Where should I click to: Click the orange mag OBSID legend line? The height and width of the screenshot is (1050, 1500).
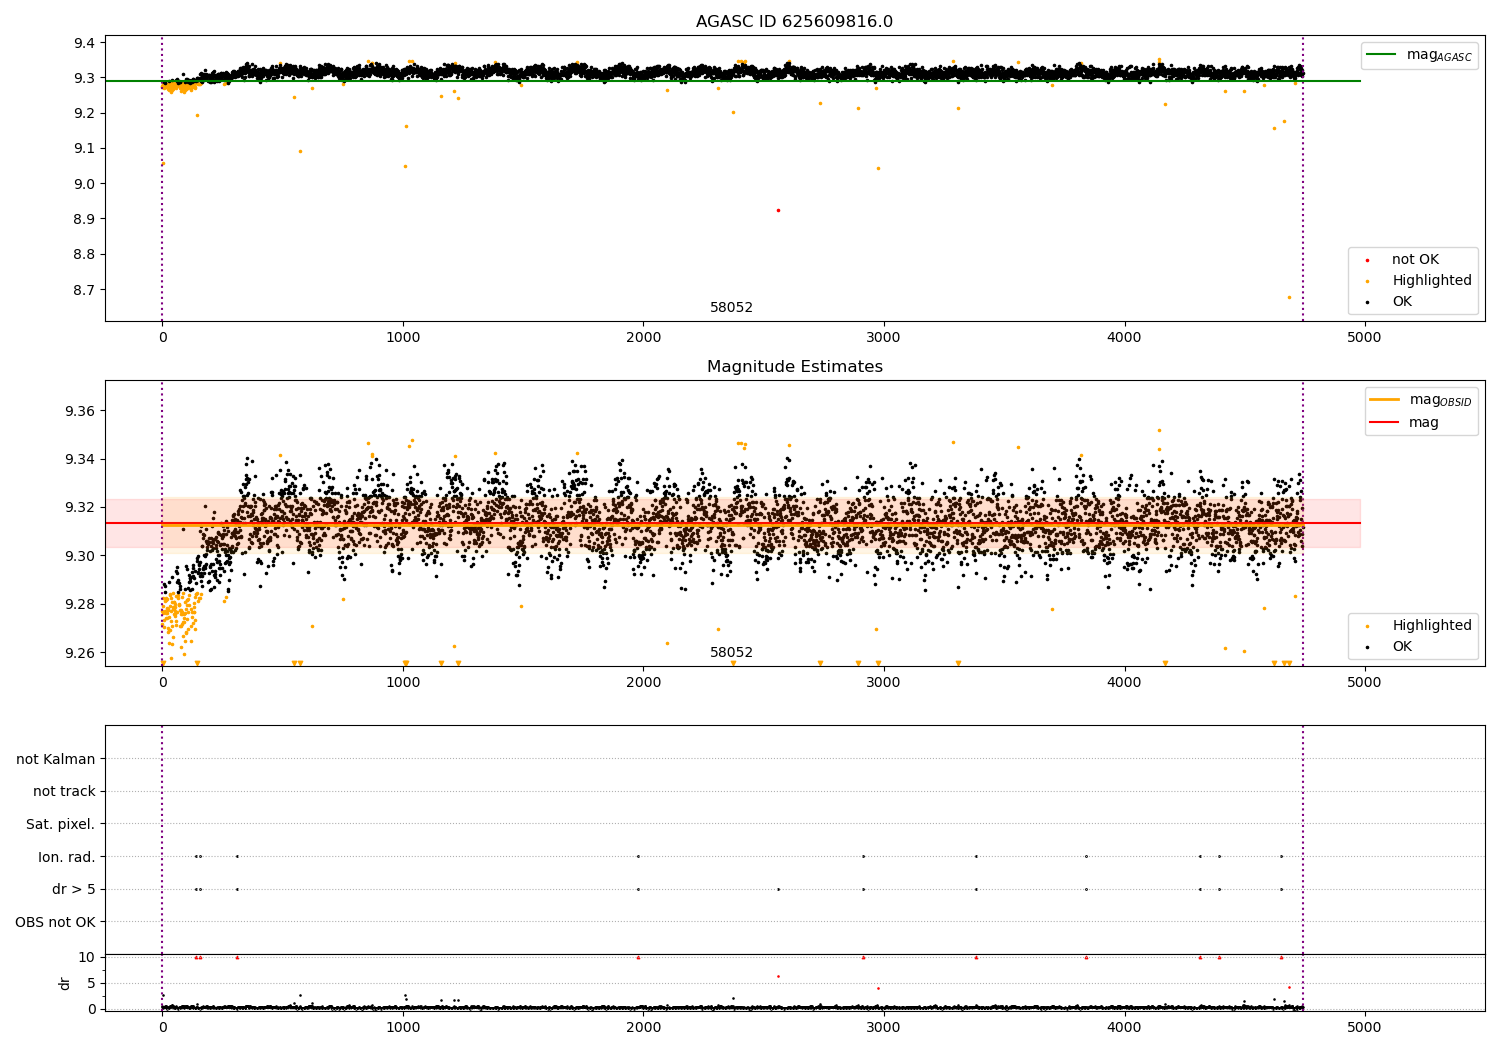pos(1385,400)
